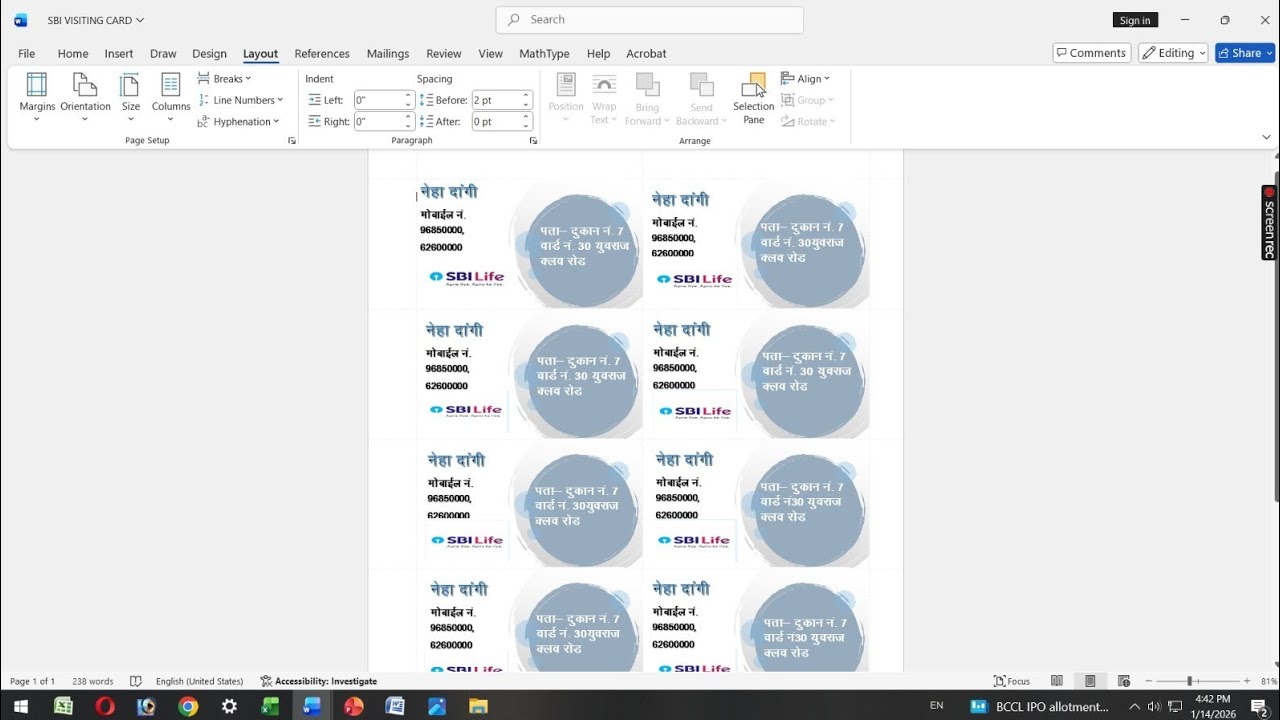Open Settings gear from taskbar
1280x720 pixels.
(229, 706)
